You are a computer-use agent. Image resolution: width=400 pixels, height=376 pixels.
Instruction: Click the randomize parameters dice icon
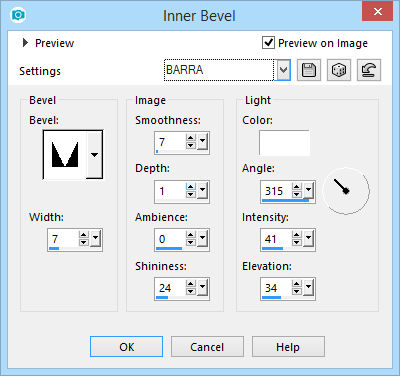click(x=339, y=70)
